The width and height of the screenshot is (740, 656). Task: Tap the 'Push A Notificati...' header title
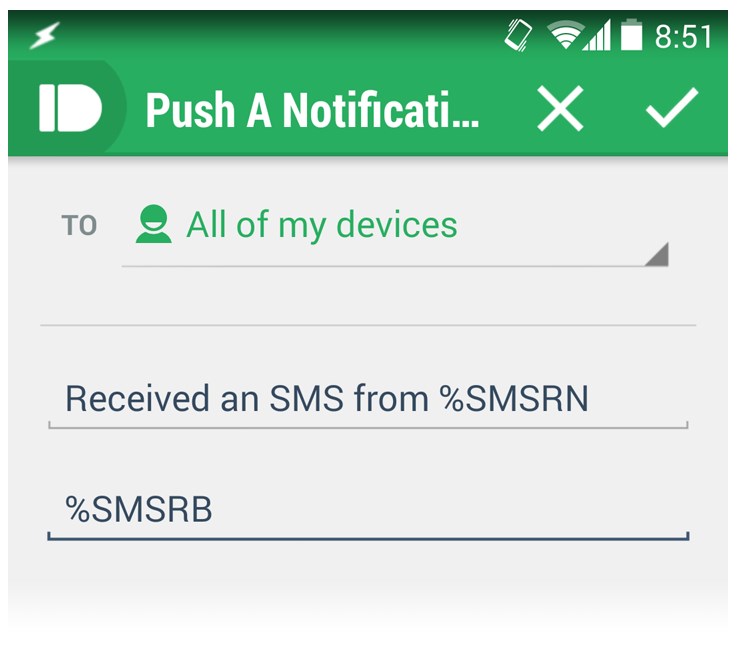tap(312, 110)
